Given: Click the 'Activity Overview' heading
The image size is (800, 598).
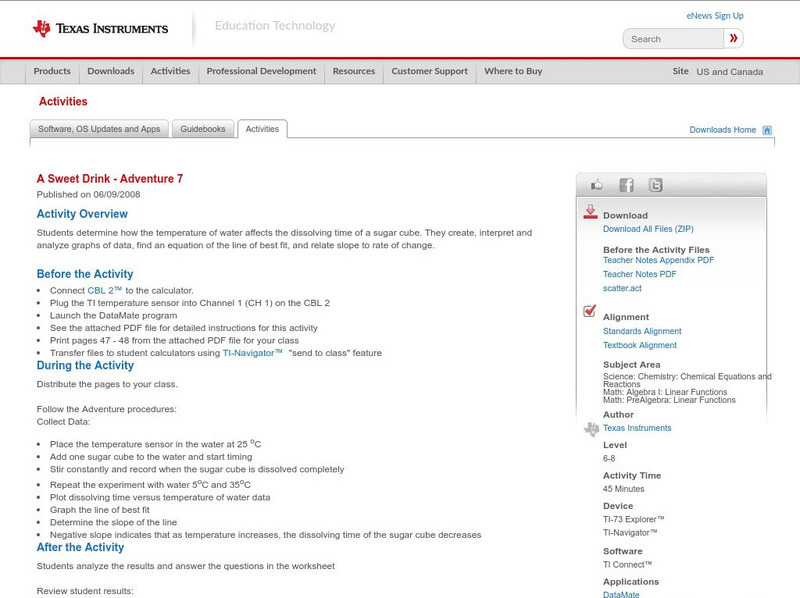Looking at the screenshot, I should click(x=82, y=214).
